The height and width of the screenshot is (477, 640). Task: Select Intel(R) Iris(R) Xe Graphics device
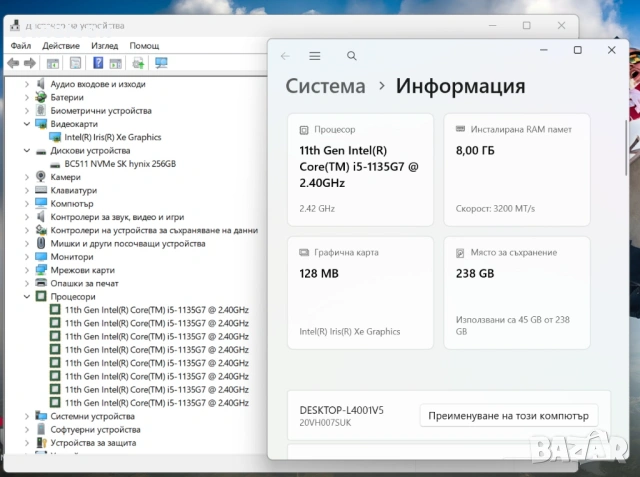[x=113, y=137]
